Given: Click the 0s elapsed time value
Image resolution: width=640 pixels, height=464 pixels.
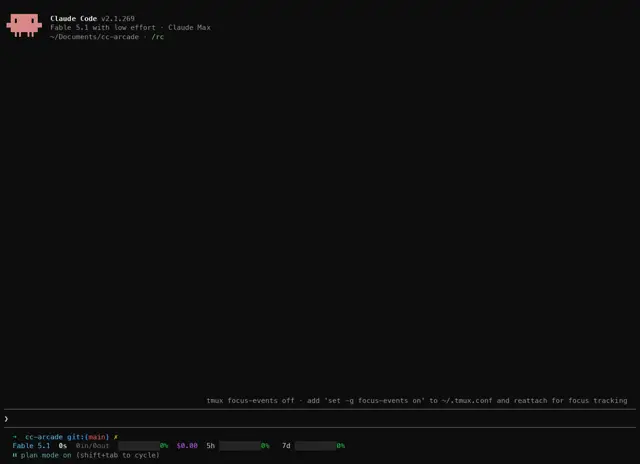Looking at the screenshot, I should (x=62, y=446).
